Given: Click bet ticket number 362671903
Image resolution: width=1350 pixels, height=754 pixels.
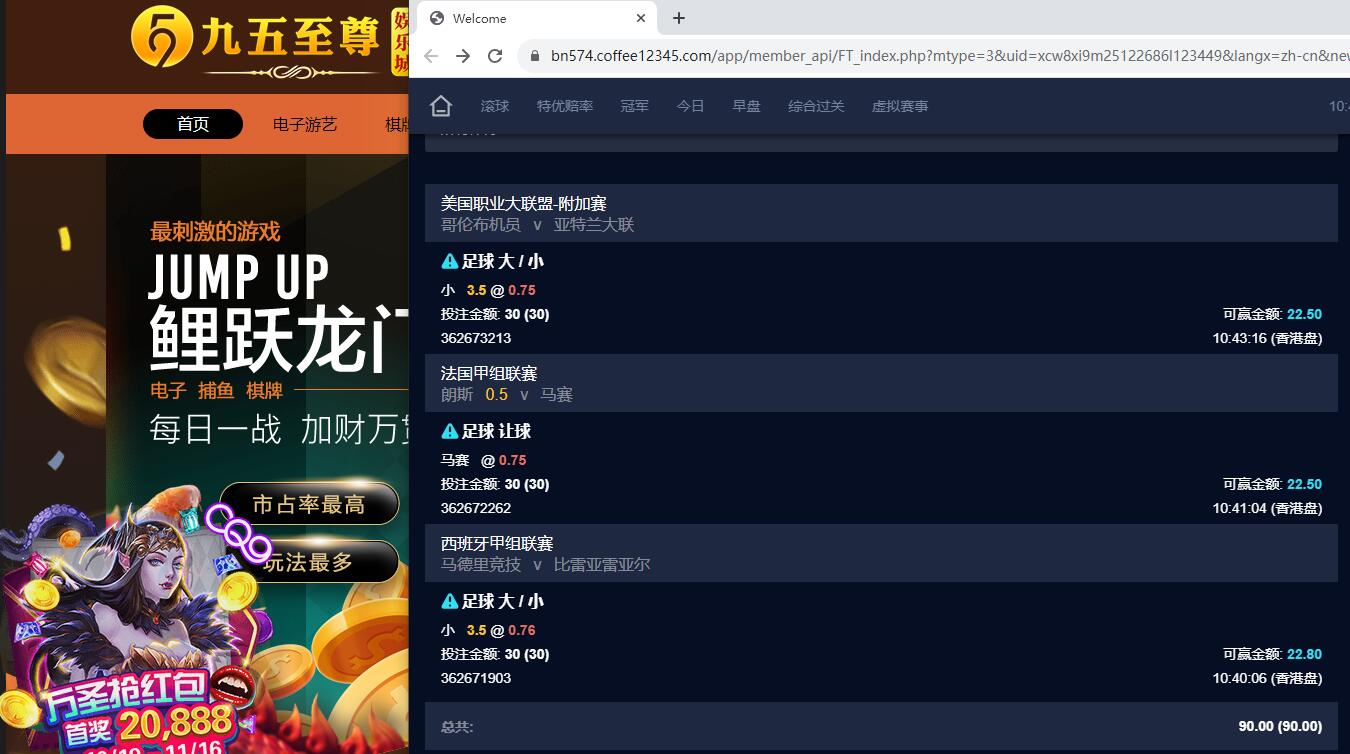Looking at the screenshot, I should coord(476,678).
